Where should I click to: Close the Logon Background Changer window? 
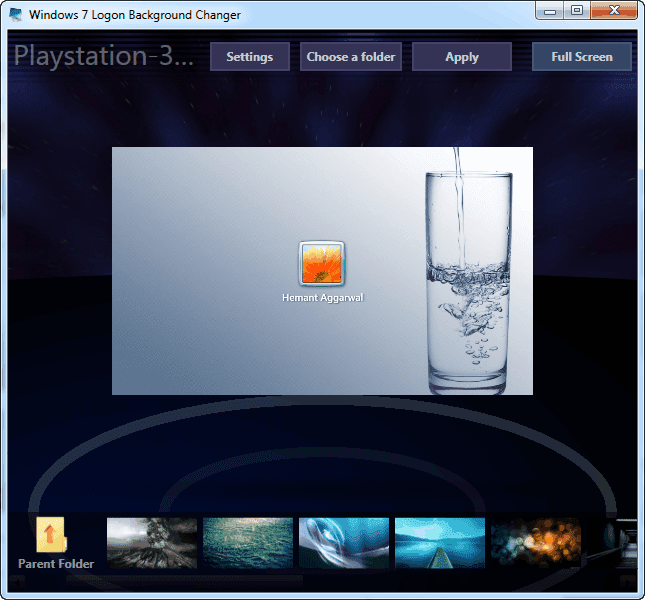(614, 11)
